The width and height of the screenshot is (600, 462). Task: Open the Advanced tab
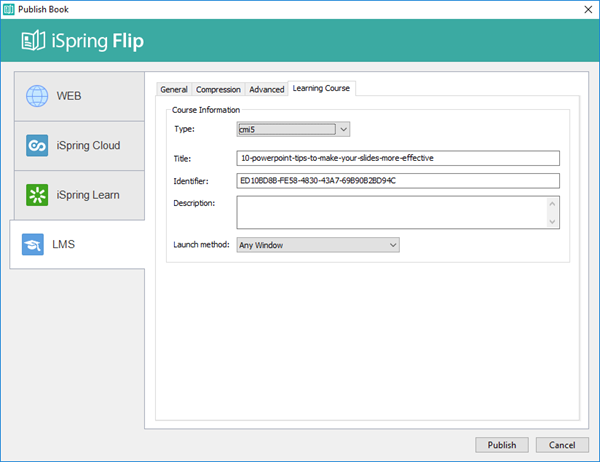[x=267, y=89]
